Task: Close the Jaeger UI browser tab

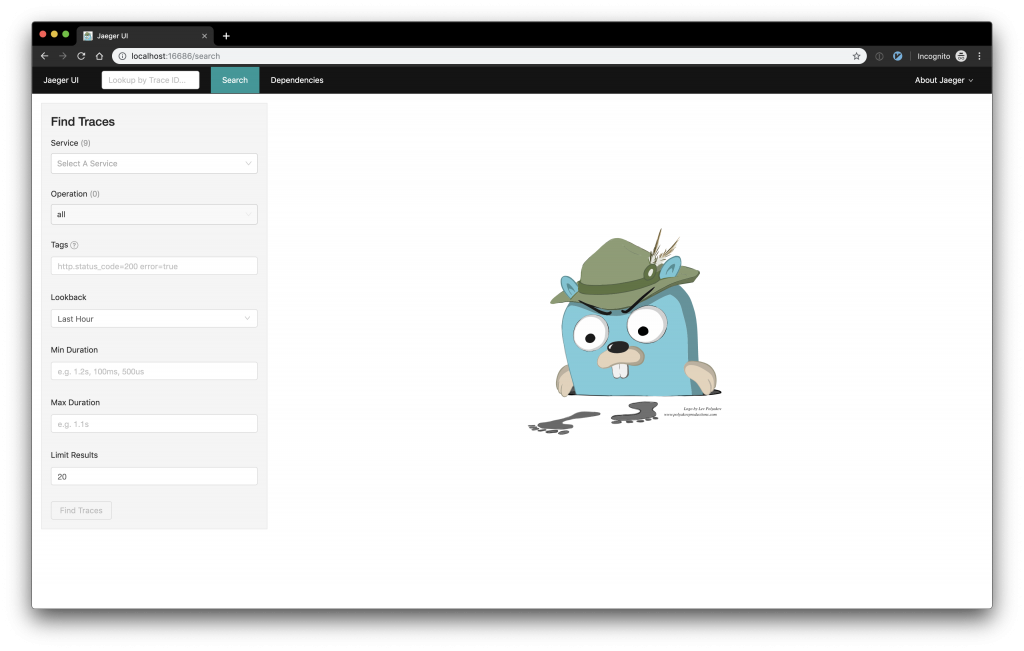Action: click(204, 36)
